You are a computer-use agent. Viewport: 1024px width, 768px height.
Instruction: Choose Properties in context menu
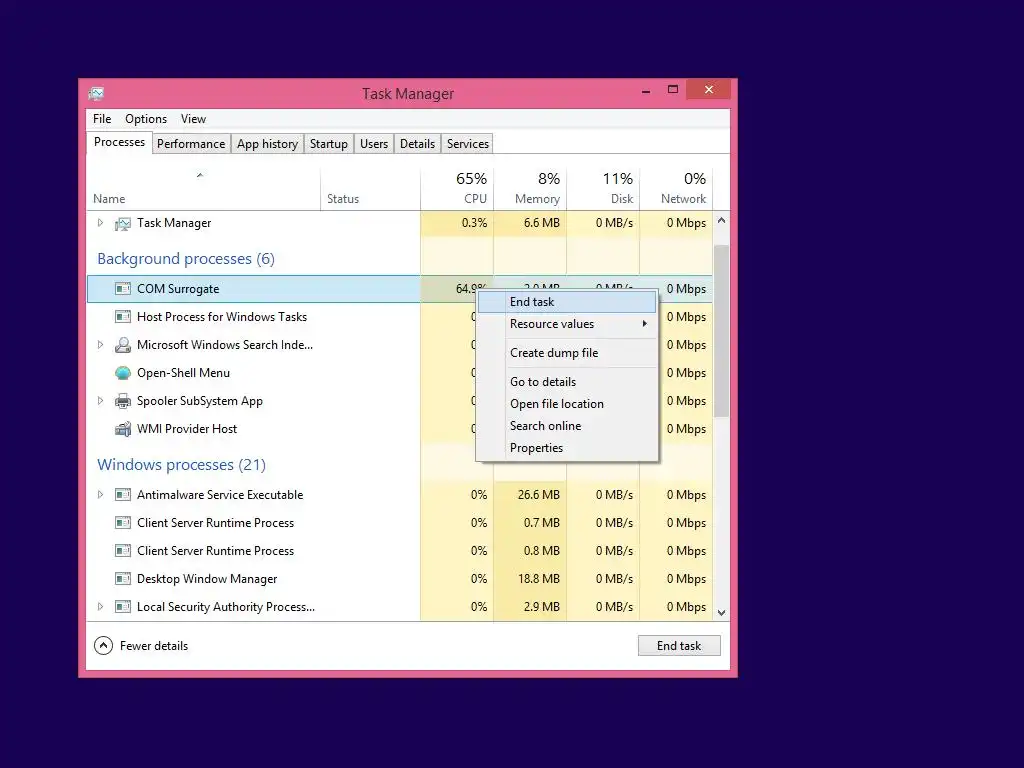click(x=567, y=448)
